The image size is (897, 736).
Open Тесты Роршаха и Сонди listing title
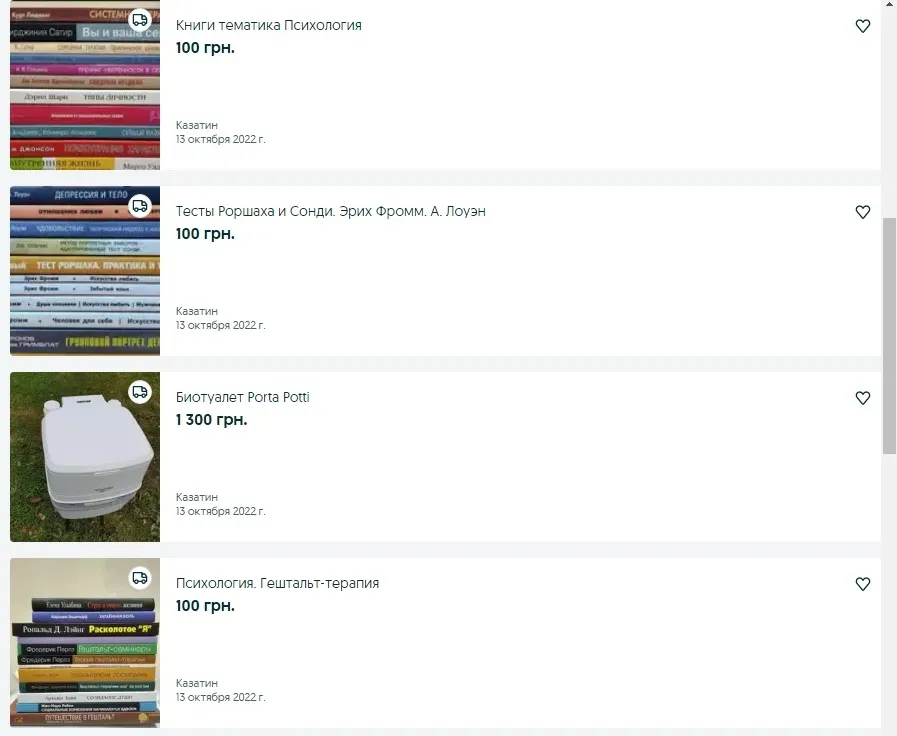331,211
